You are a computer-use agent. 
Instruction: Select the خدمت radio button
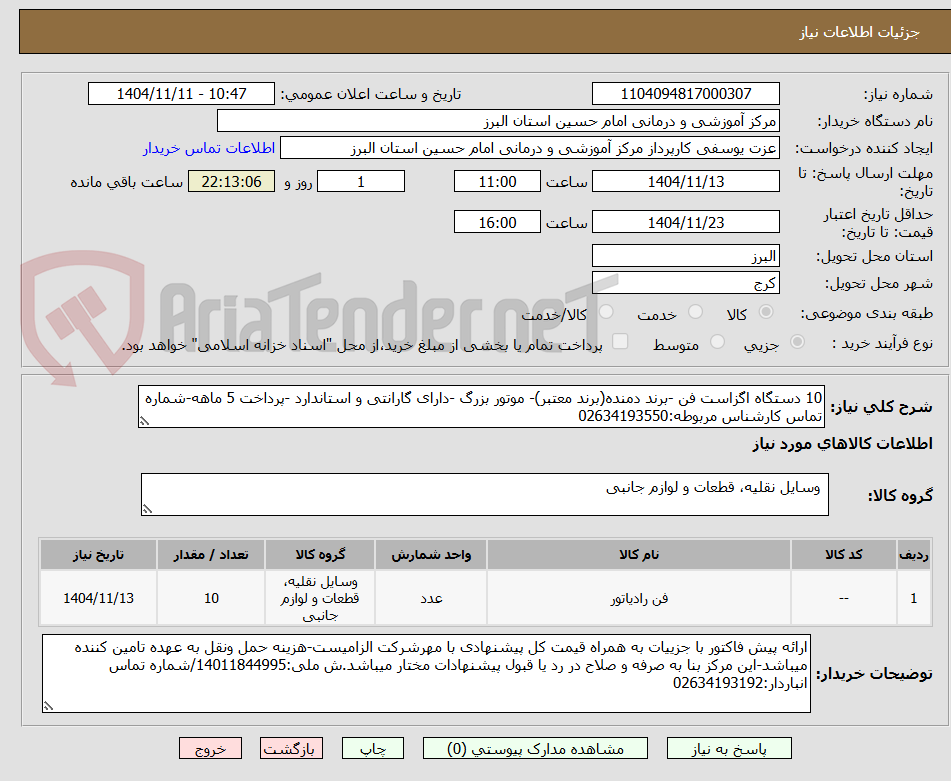[x=696, y=312]
